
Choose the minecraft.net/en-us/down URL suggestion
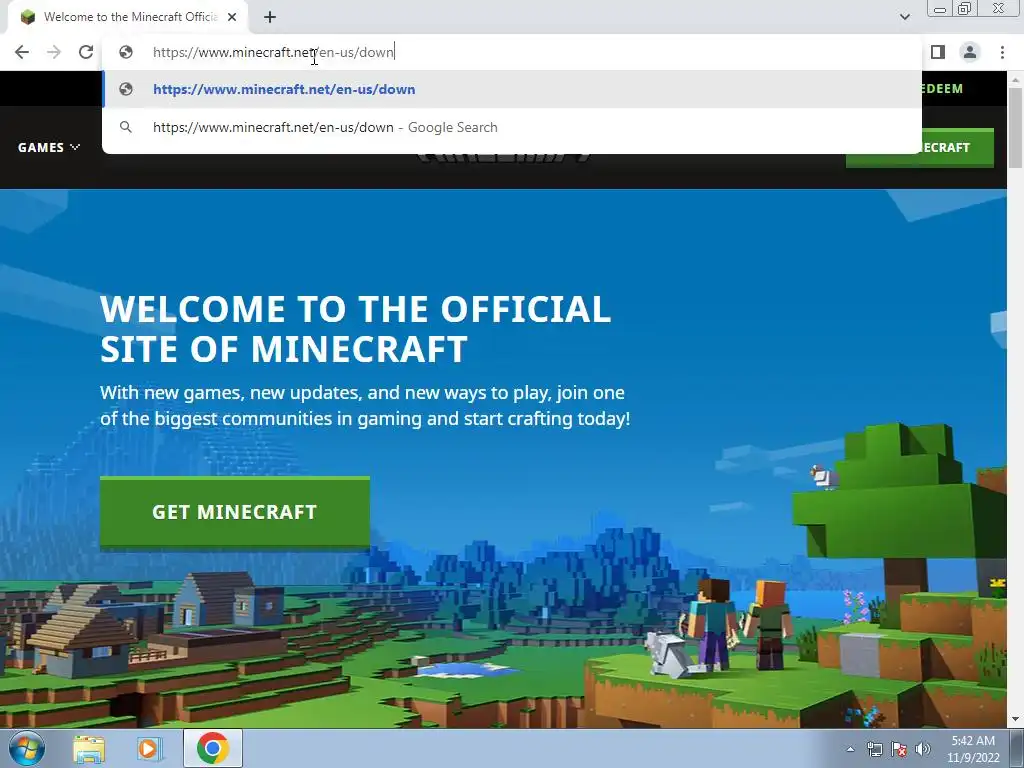512,89
